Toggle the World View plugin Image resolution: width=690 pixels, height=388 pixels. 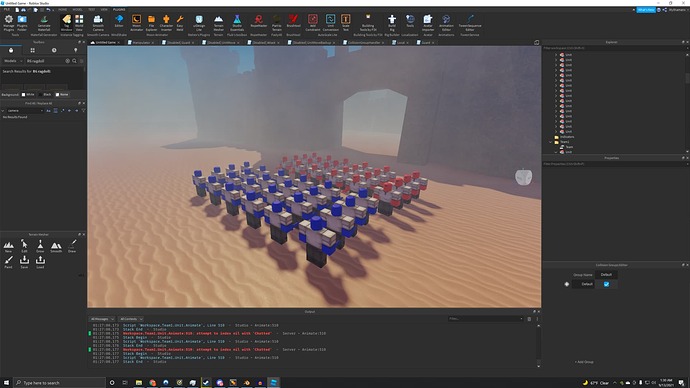pos(79,22)
